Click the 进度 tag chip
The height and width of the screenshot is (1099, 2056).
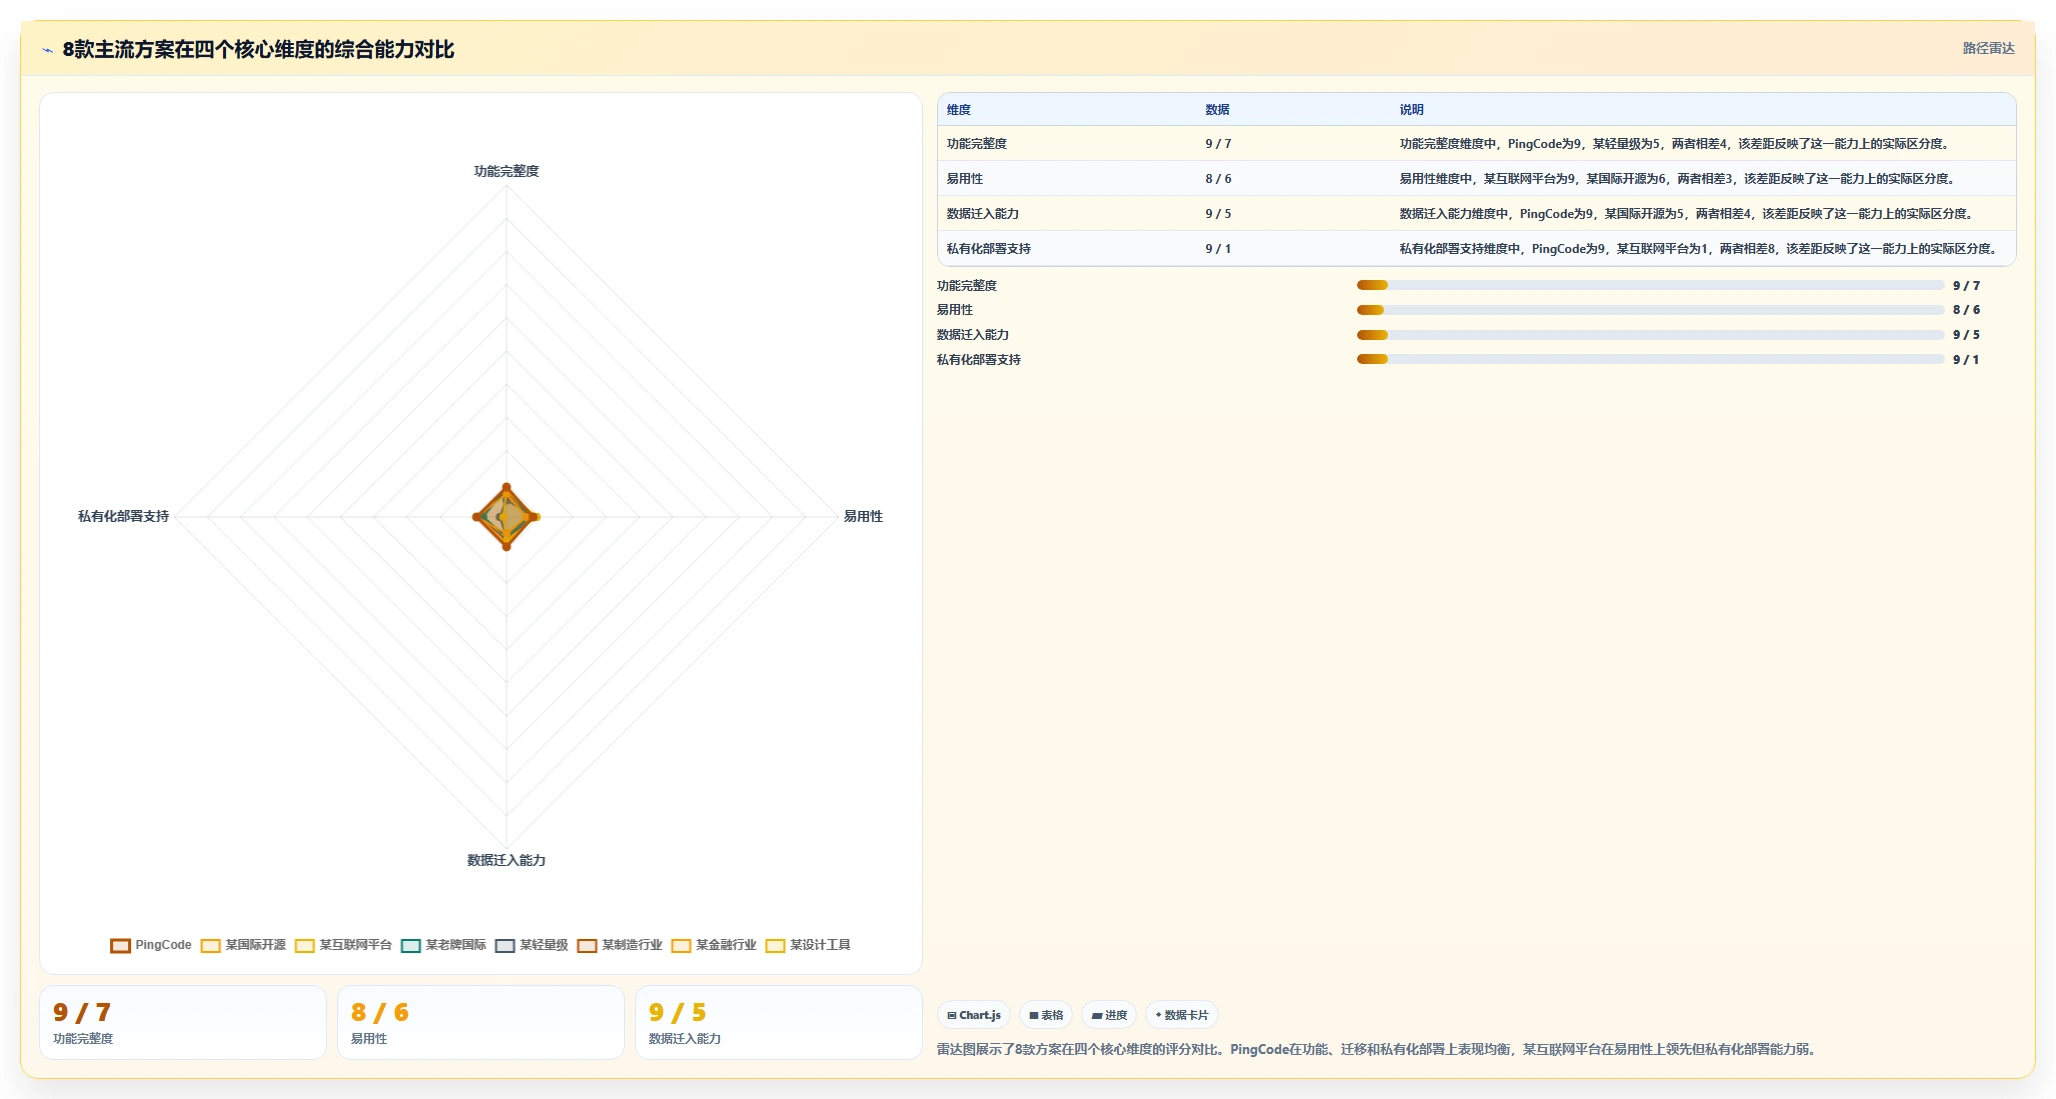1109,1015
